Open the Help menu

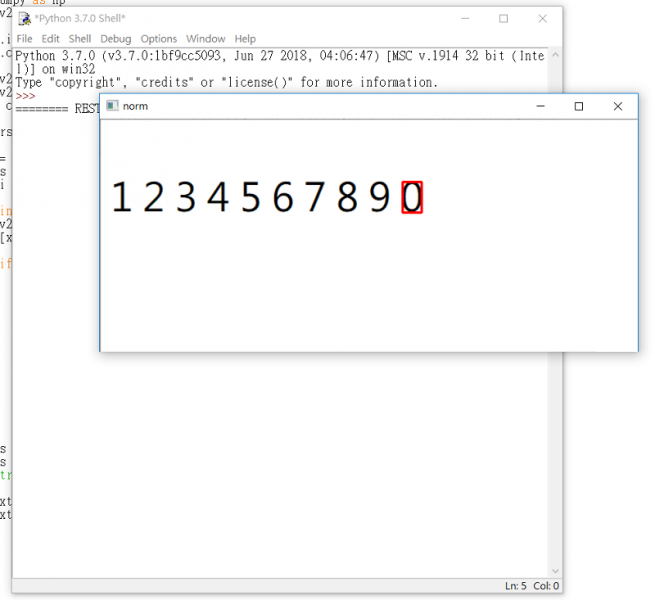pyautogui.click(x=245, y=39)
